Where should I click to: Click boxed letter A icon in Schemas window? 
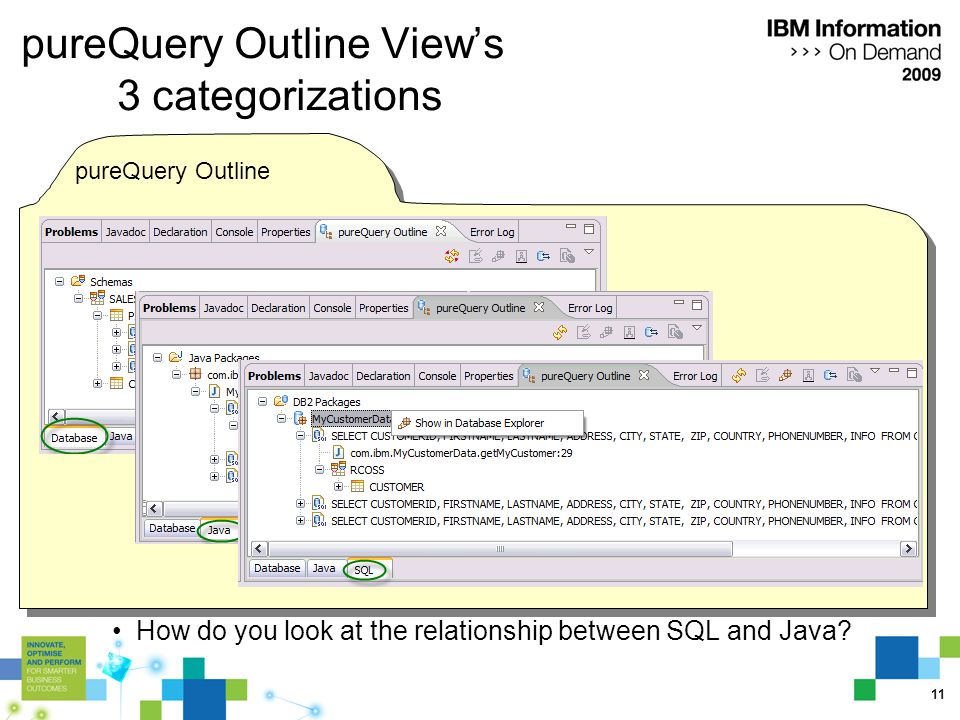pos(521,257)
